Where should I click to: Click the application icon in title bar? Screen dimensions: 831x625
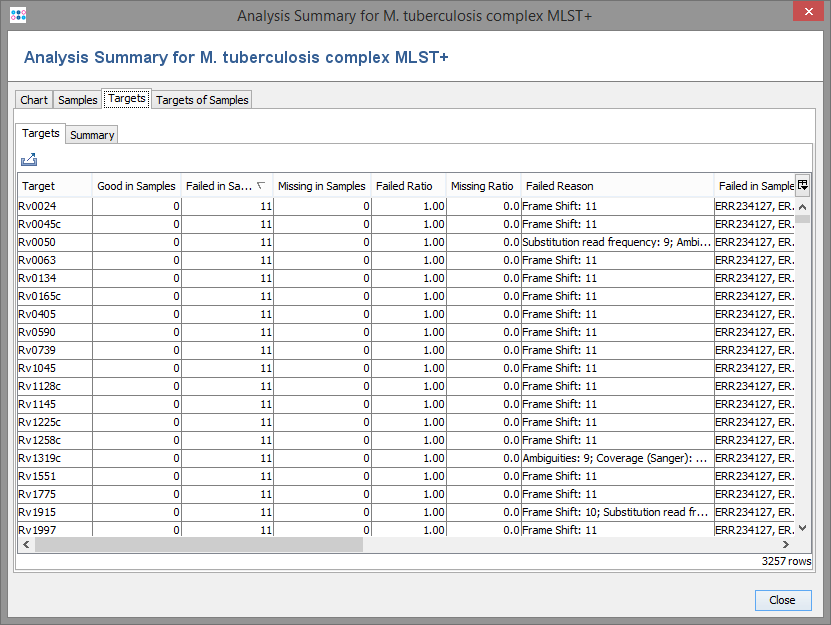pos(18,15)
